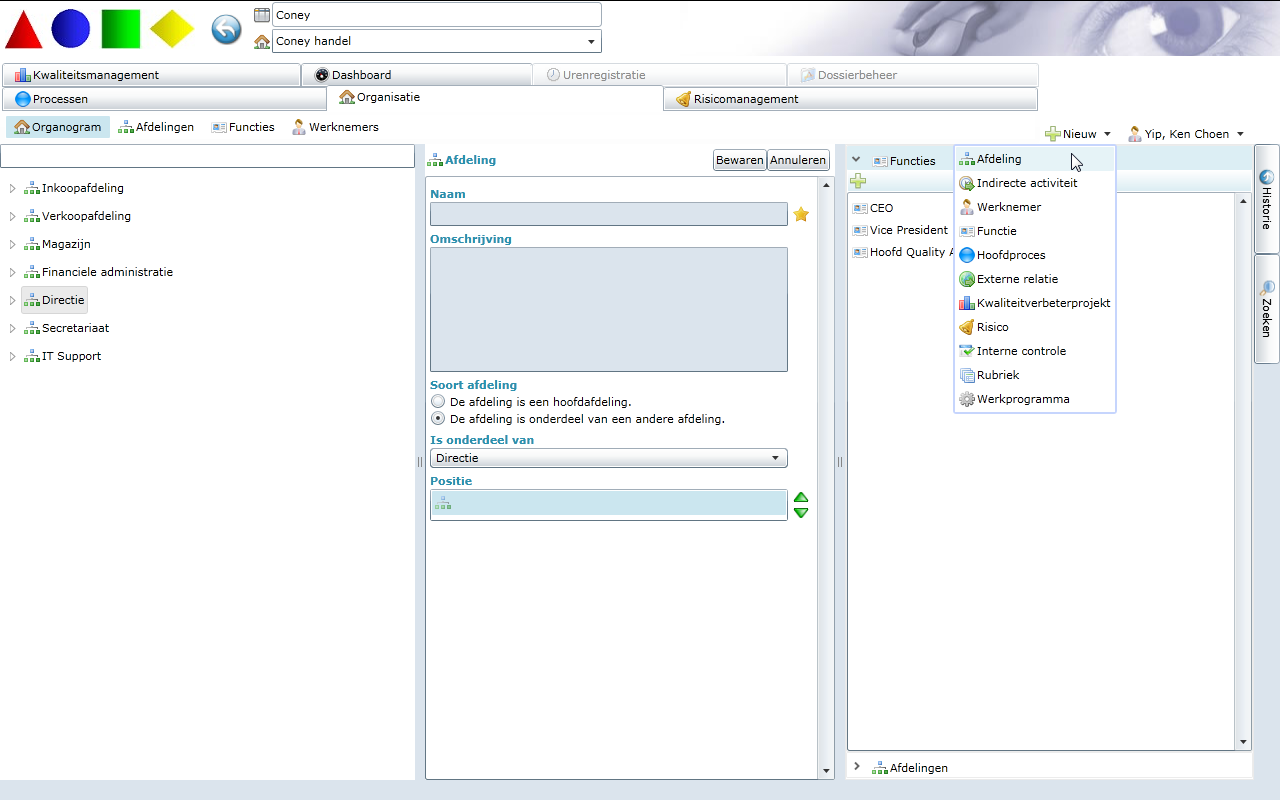Click the search field above the tree
The height and width of the screenshot is (800, 1280).
point(207,156)
